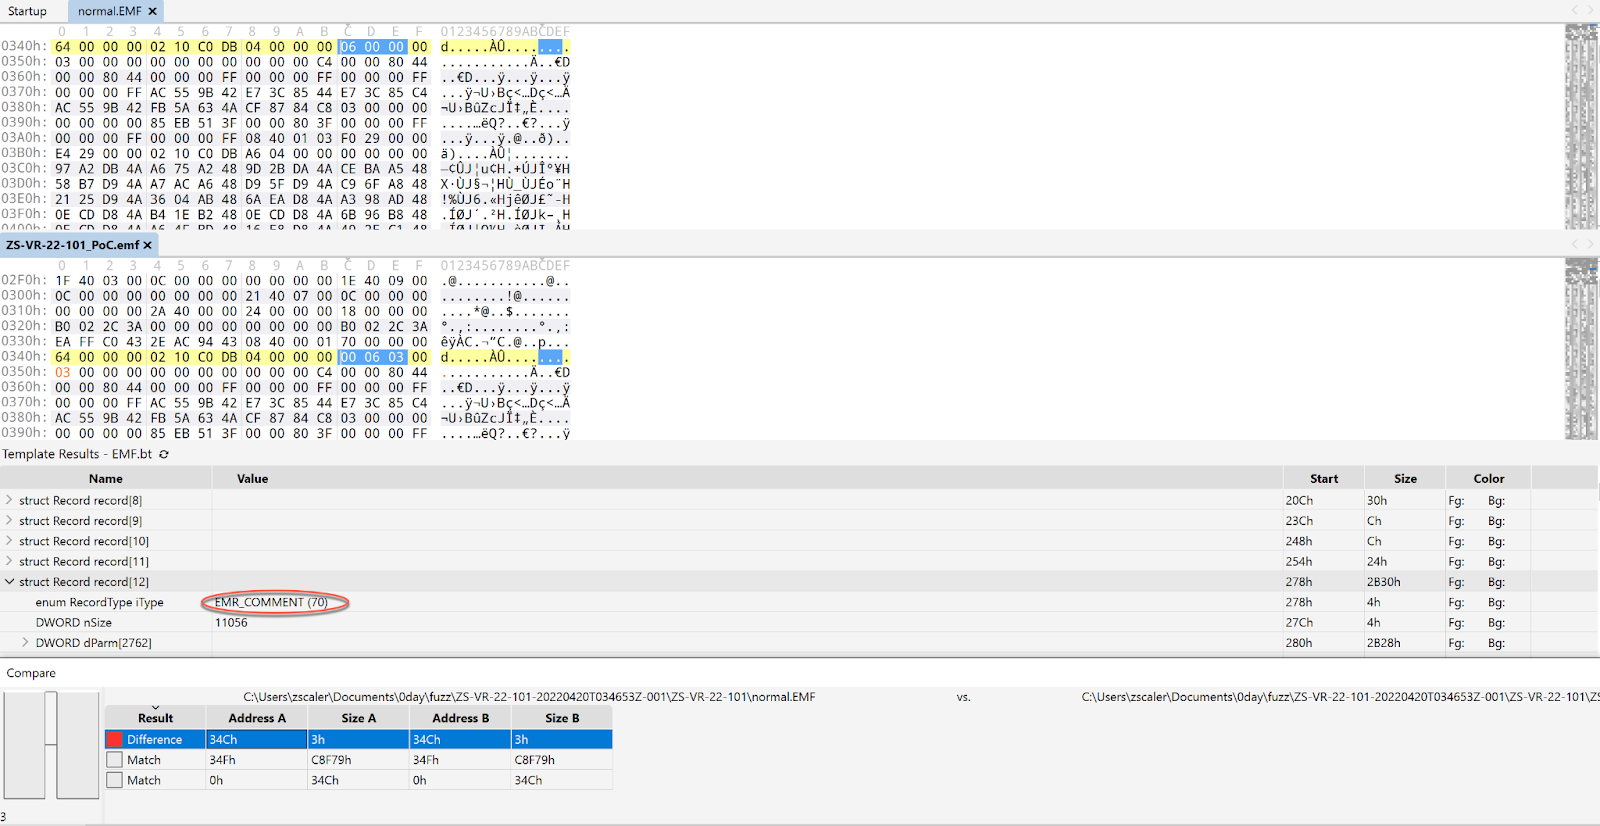The height and width of the screenshot is (826, 1600).
Task: Click the box beside Match at 0h
Action: [x=115, y=780]
